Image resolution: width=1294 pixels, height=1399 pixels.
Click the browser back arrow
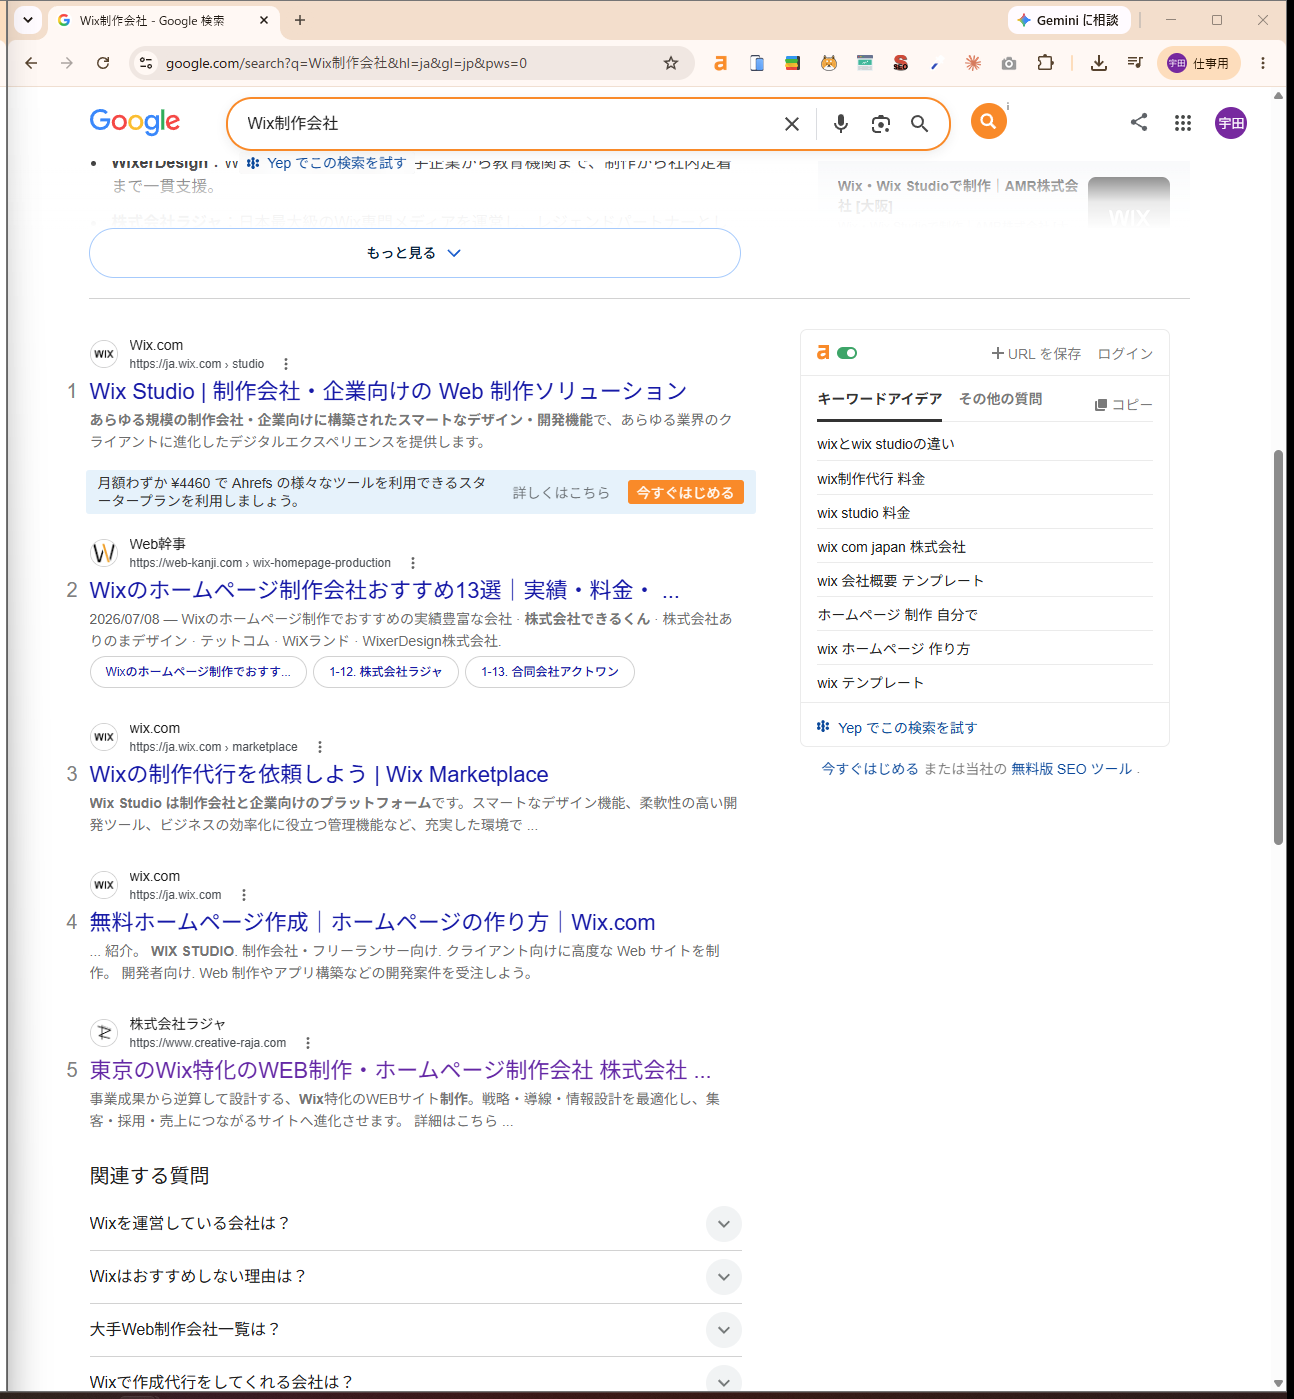coord(31,63)
